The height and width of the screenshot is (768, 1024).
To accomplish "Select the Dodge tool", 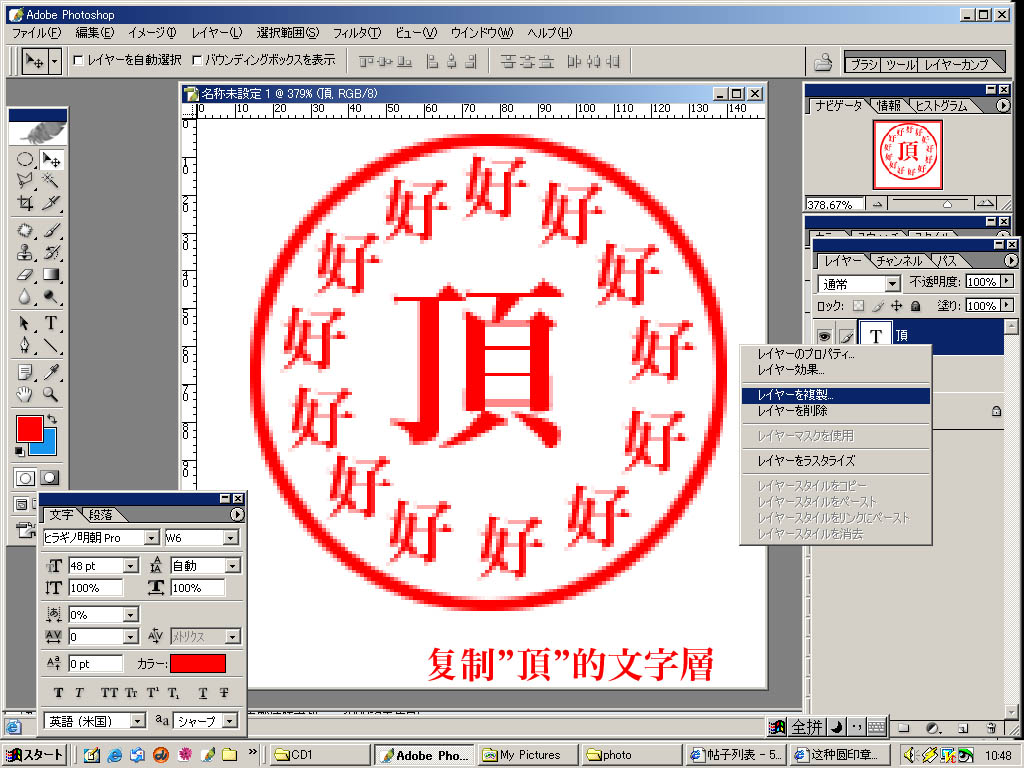I will (51, 297).
